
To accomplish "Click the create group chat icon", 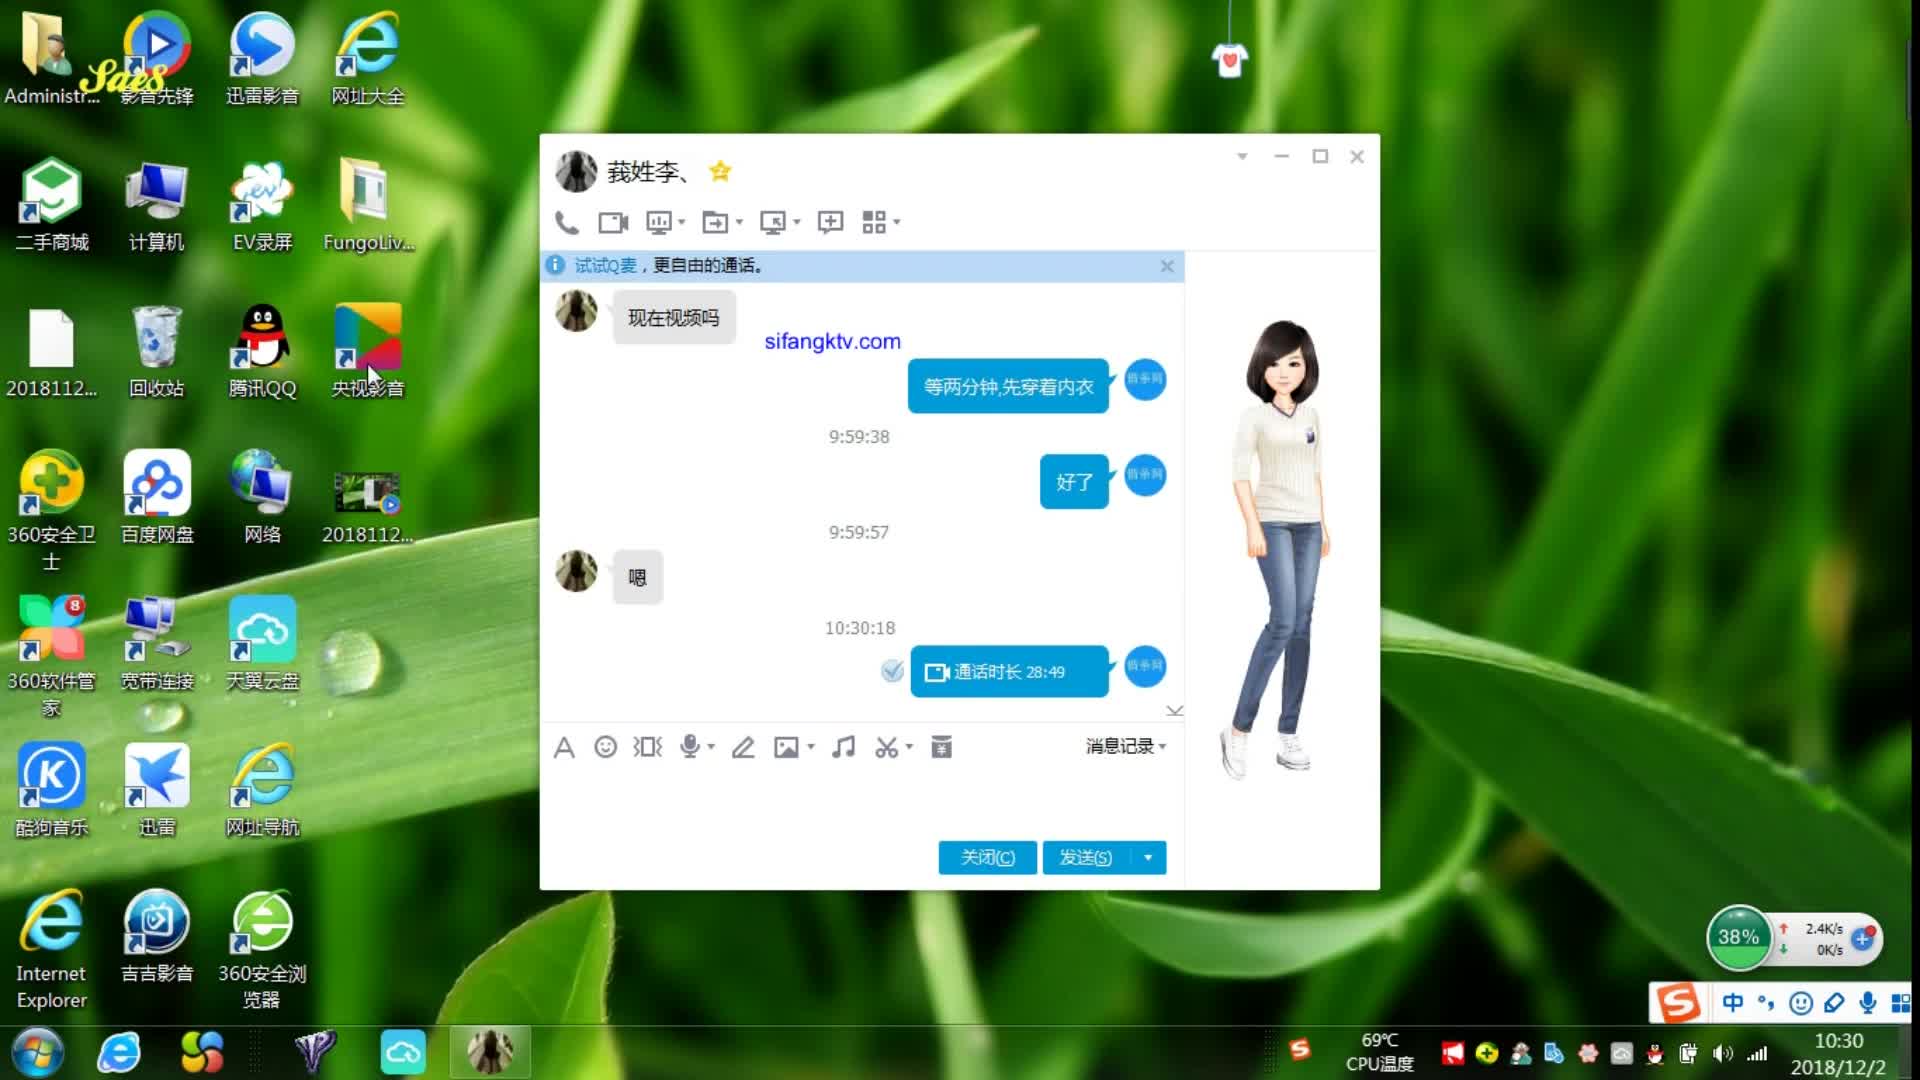I will tap(830, 222).
